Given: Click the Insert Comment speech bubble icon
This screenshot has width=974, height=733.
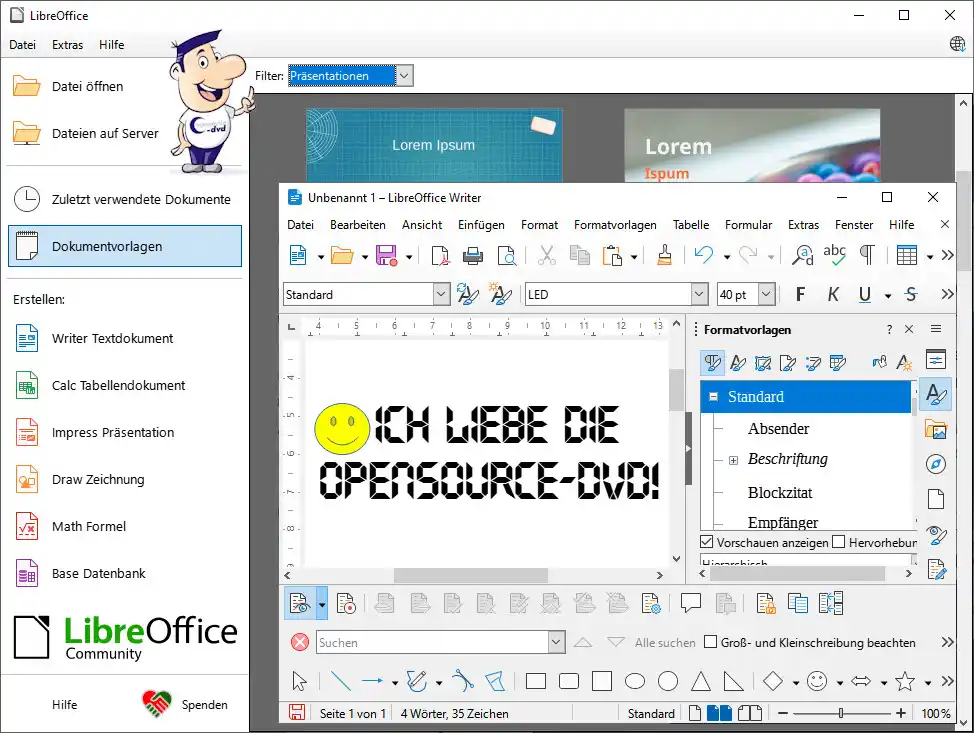Looking at the screenshot, I should coord(691,603).
